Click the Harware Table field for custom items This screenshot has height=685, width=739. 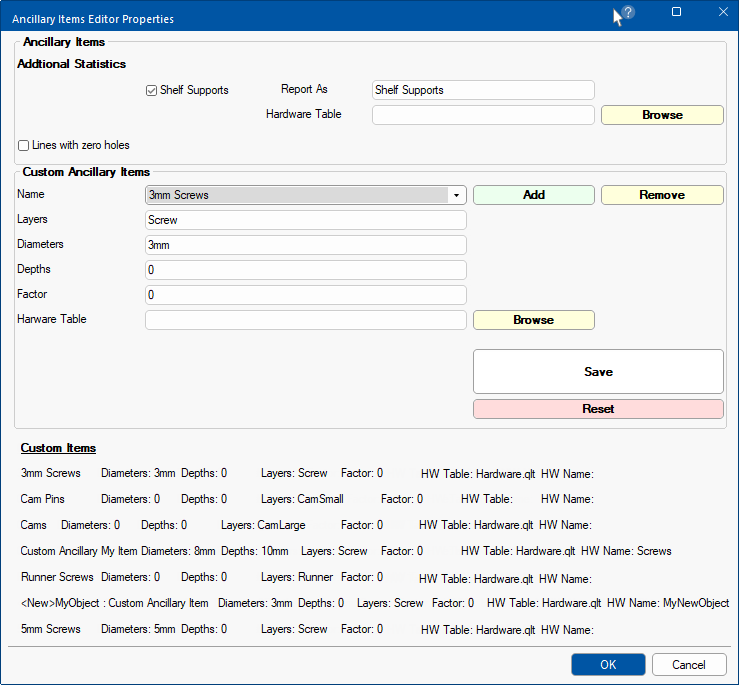click(305, 320)
